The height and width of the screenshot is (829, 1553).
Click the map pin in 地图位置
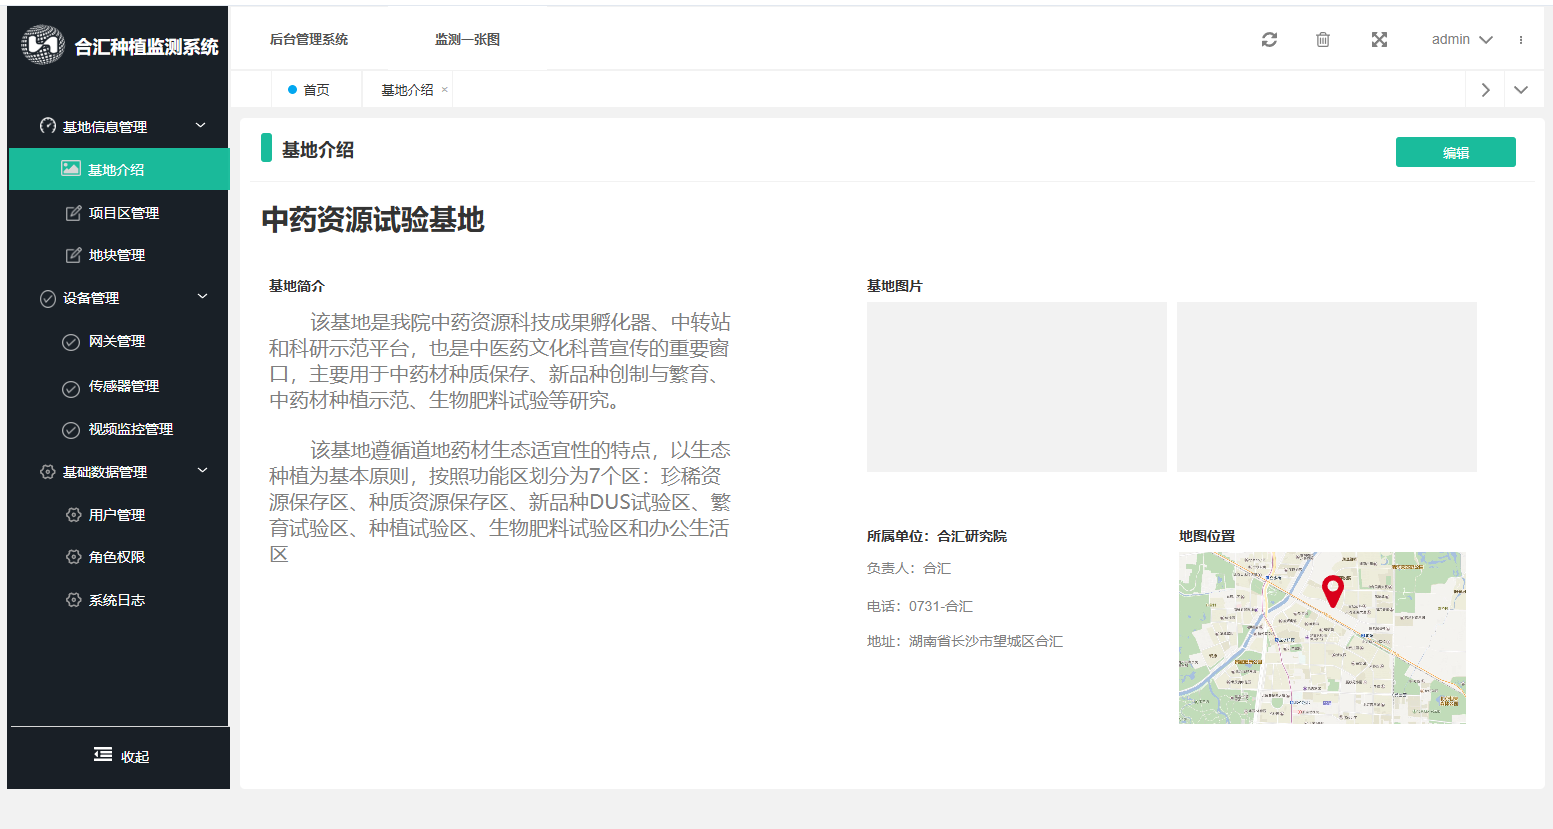click(x=1332, y=591)
